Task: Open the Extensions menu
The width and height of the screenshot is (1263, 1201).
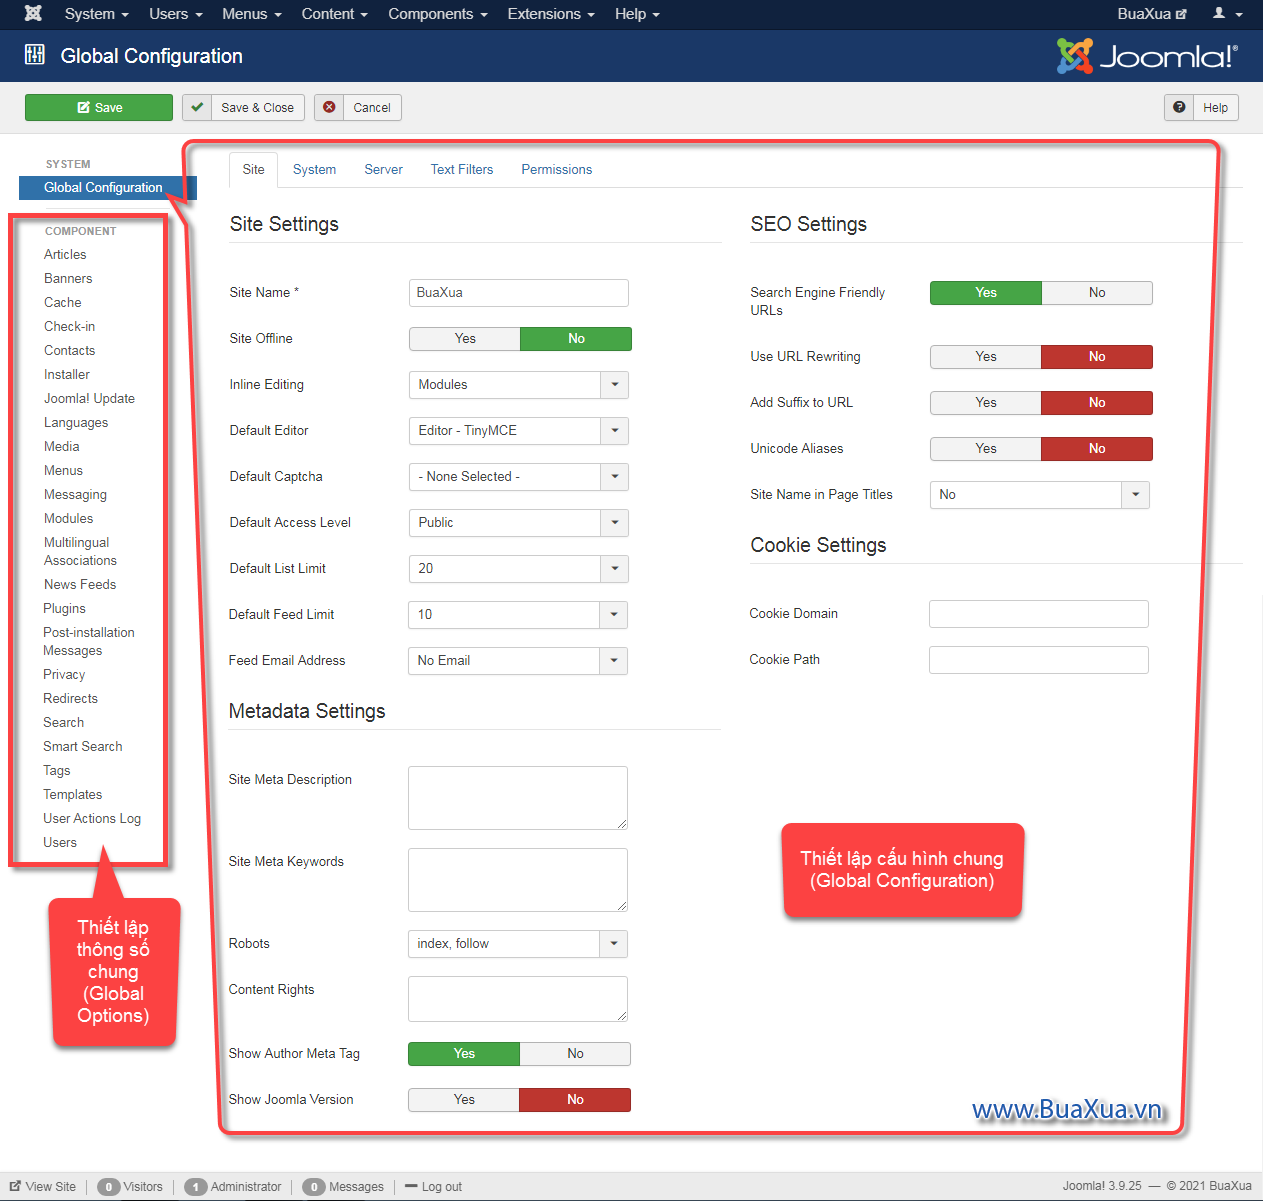Action: point(551,14)
